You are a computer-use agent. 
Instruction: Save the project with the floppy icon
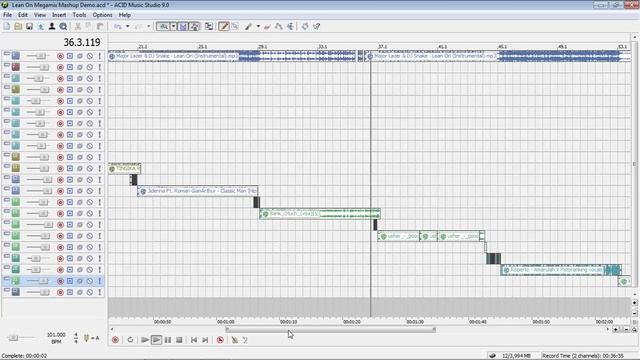(x=29, y=27)
